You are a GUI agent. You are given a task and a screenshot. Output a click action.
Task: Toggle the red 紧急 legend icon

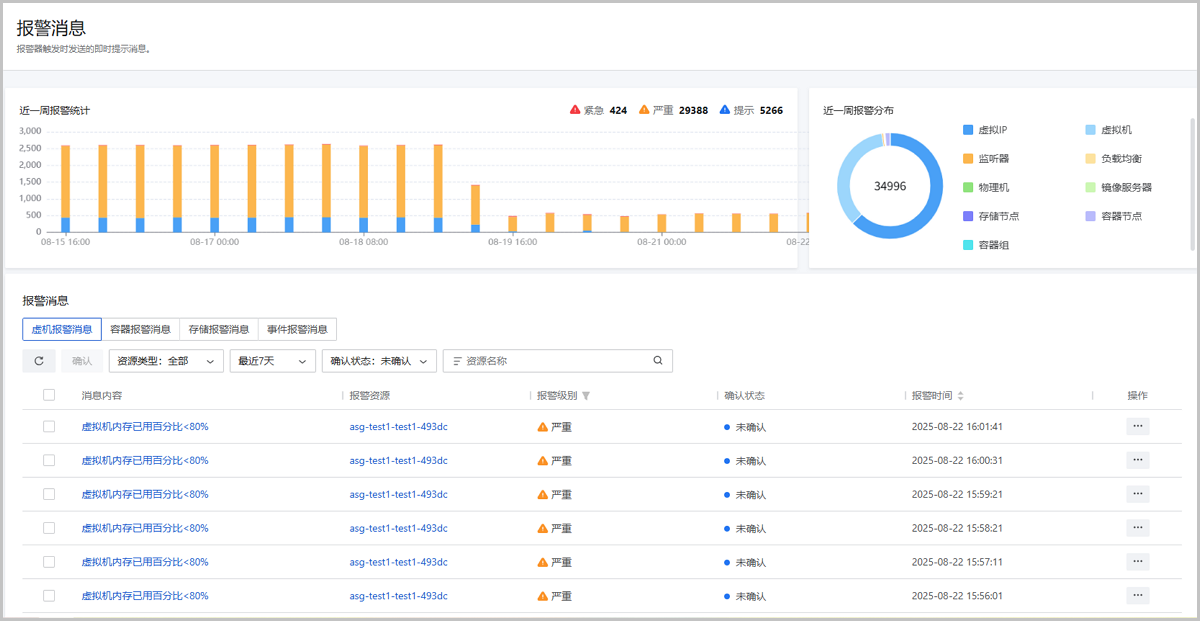coord(575,110)
